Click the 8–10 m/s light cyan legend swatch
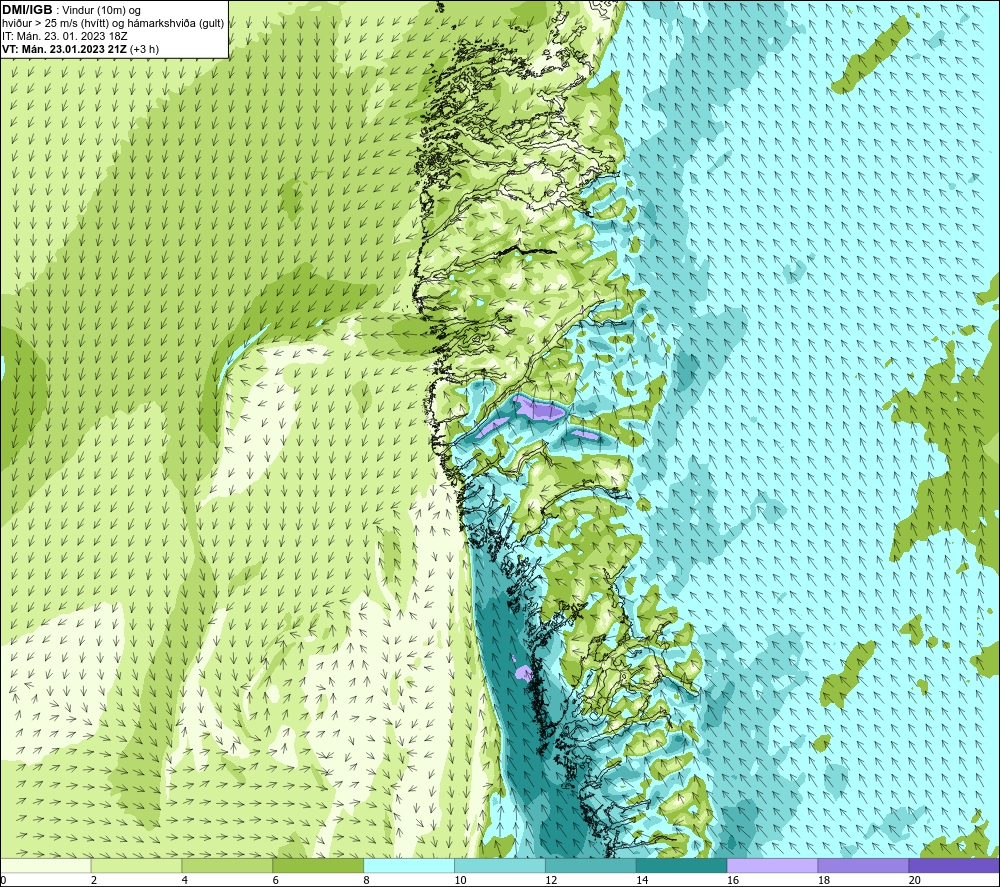 pos(409,865)
